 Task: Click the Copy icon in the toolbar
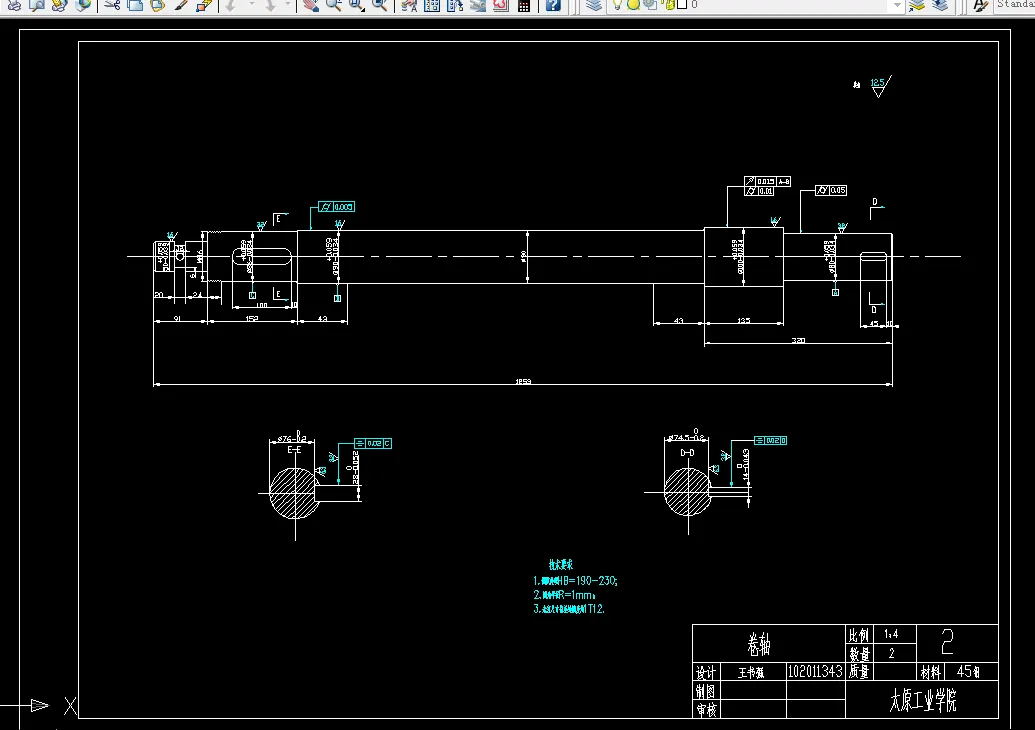tap(135, 5)
